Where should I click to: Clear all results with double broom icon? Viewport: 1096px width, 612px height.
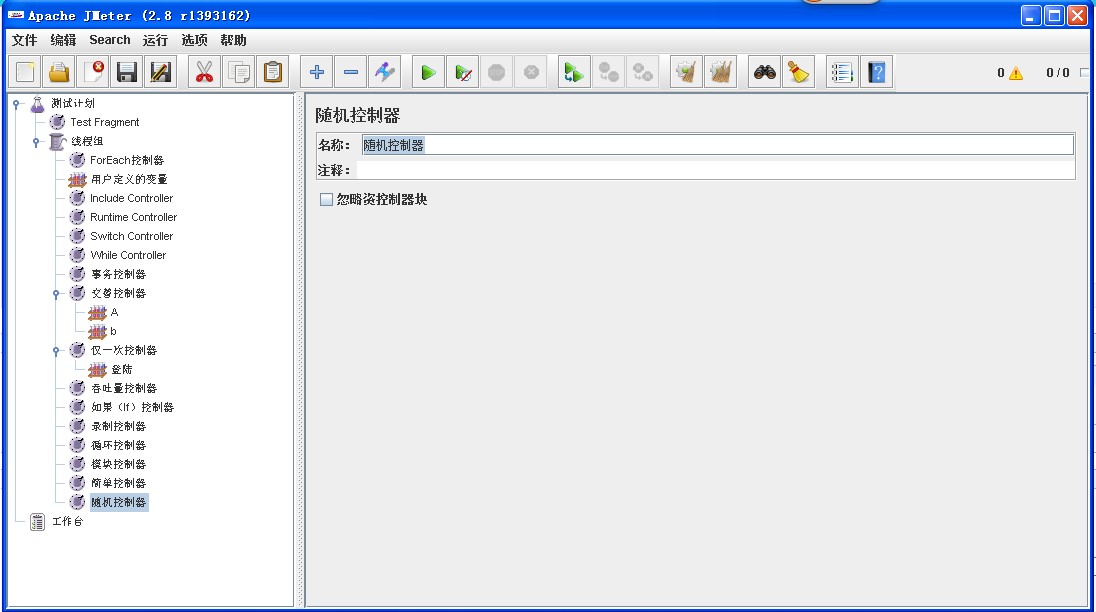pyautogui.click(x=721, y=72)
